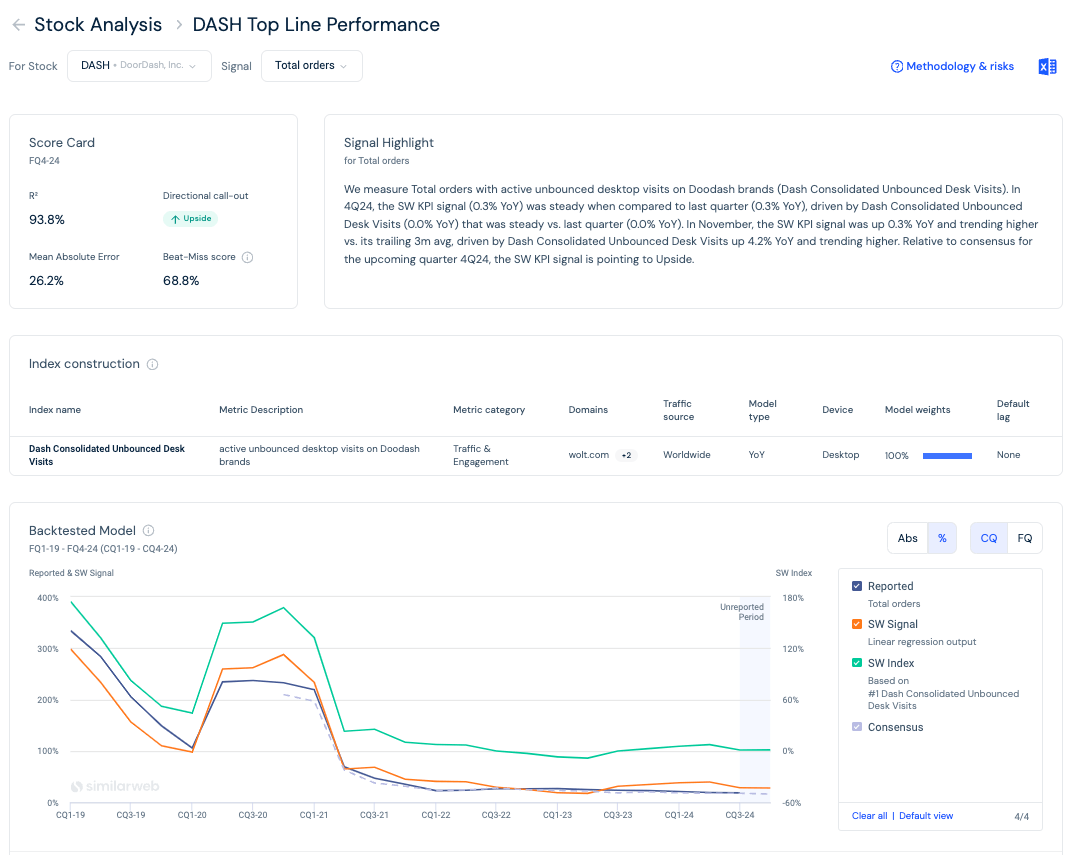Click Score Card FQ4-24 label
Image resolution: width=1079 pixels, height=855 pixels.
point(44,161)
